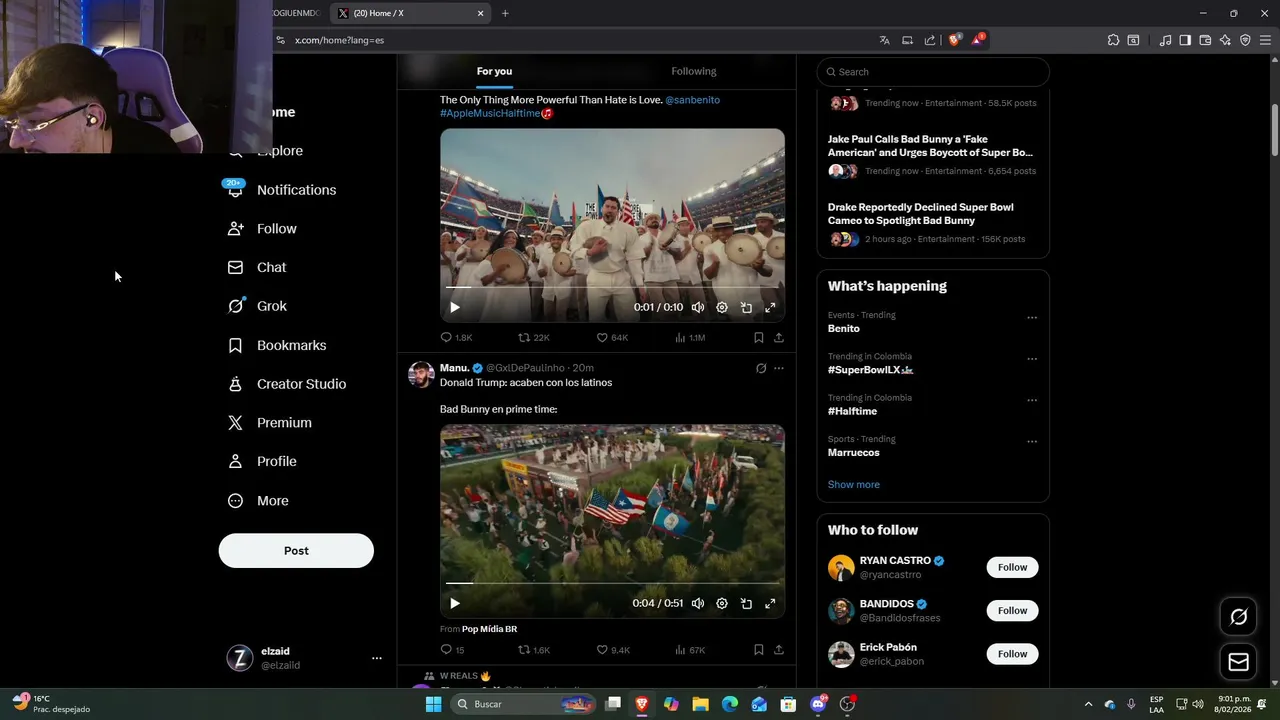Open Pop Mídia BR source link

click(x=489, y=629)
